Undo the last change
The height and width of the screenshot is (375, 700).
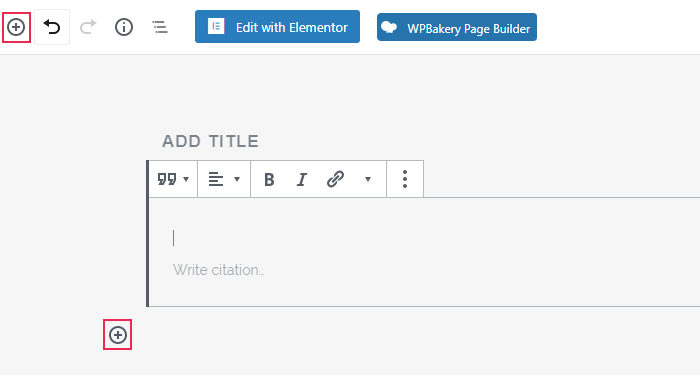point(52,27)
